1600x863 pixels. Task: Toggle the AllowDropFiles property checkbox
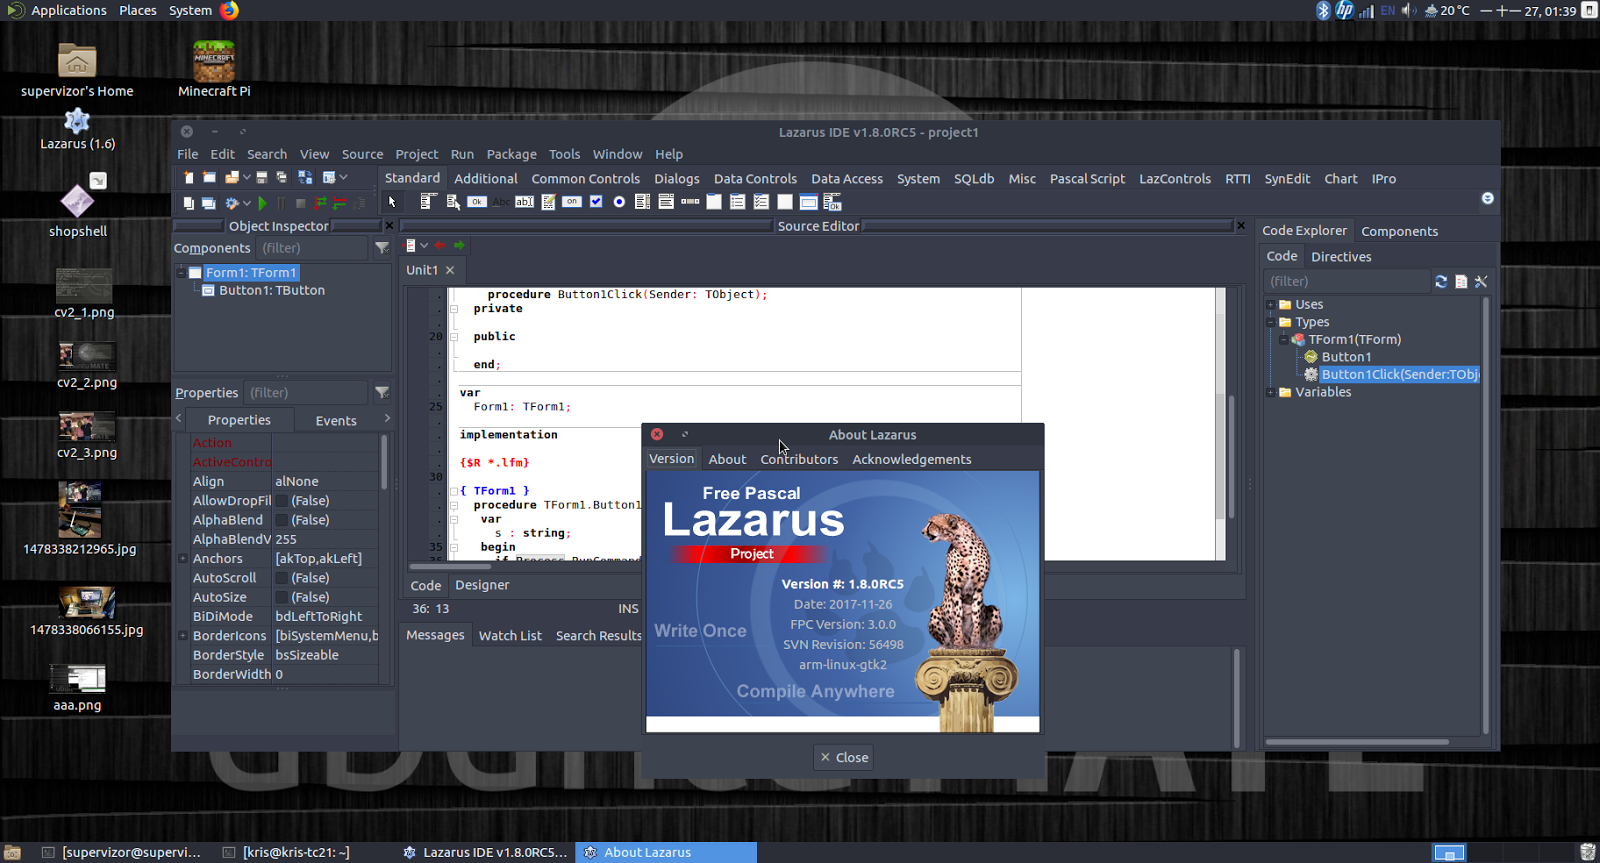[282, 501]
